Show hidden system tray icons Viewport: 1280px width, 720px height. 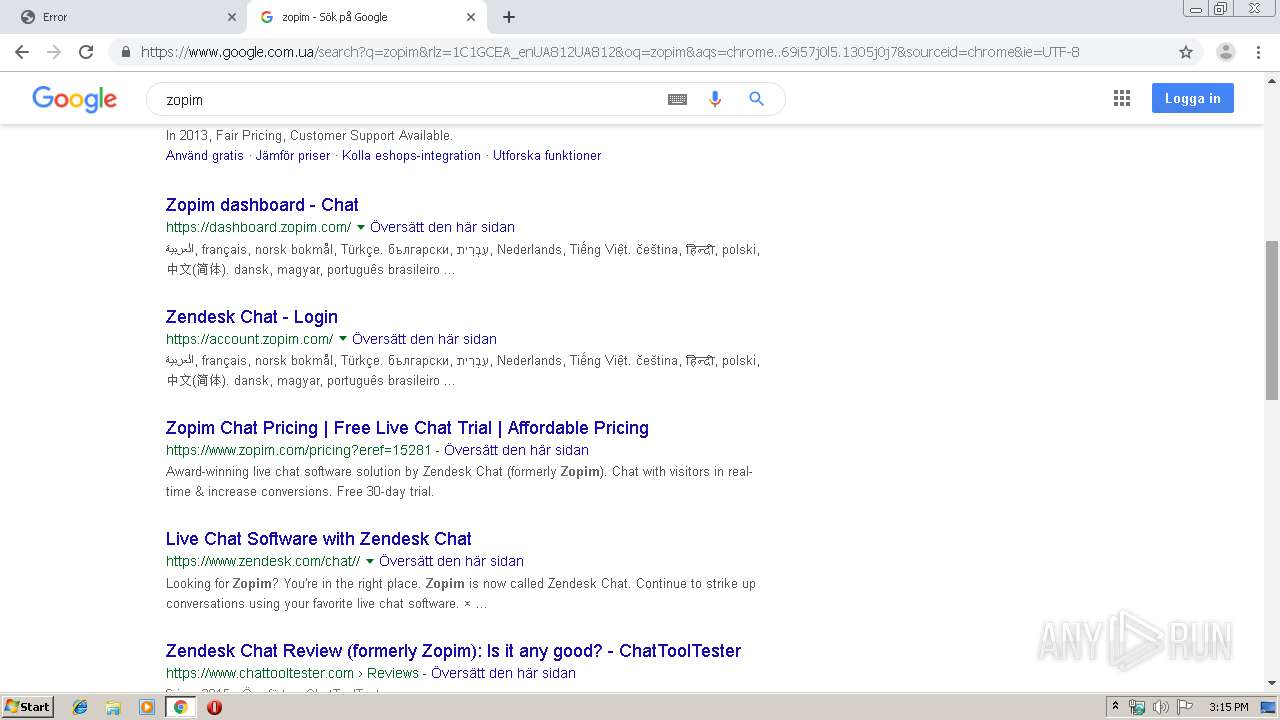(1115, 707)
